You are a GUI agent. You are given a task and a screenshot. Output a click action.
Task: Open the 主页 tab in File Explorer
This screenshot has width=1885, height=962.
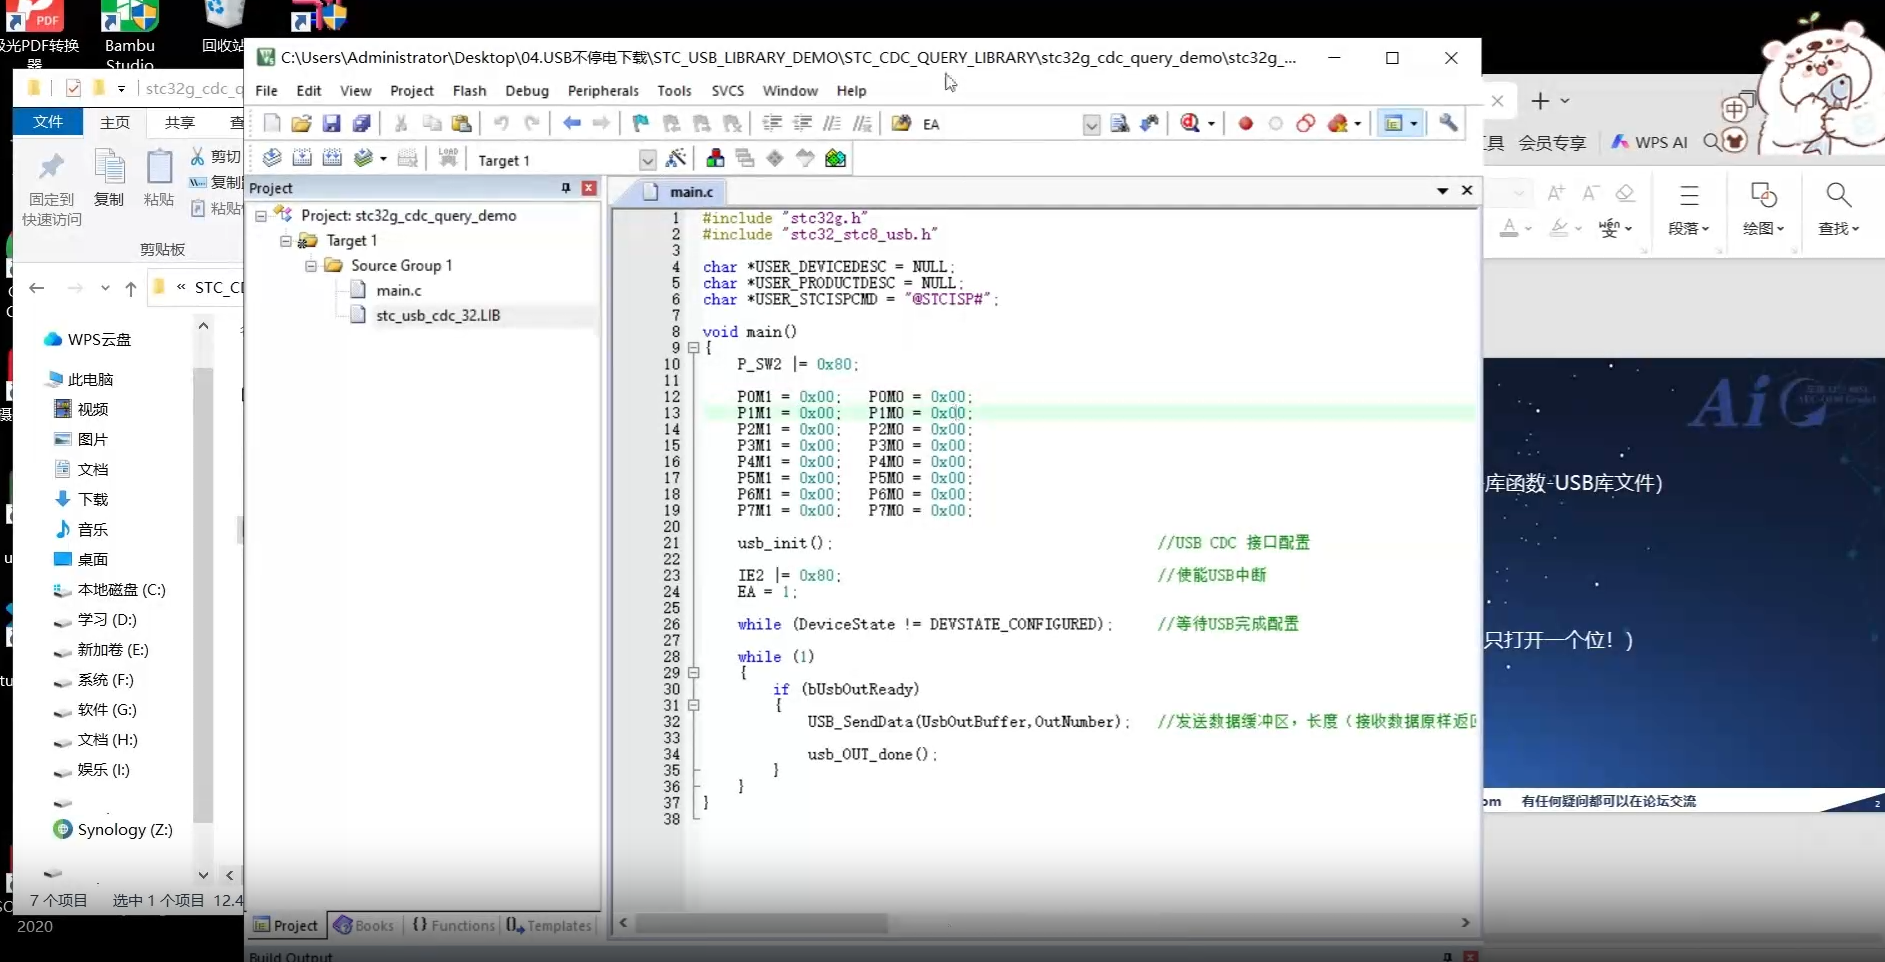[x=115, y=122]
